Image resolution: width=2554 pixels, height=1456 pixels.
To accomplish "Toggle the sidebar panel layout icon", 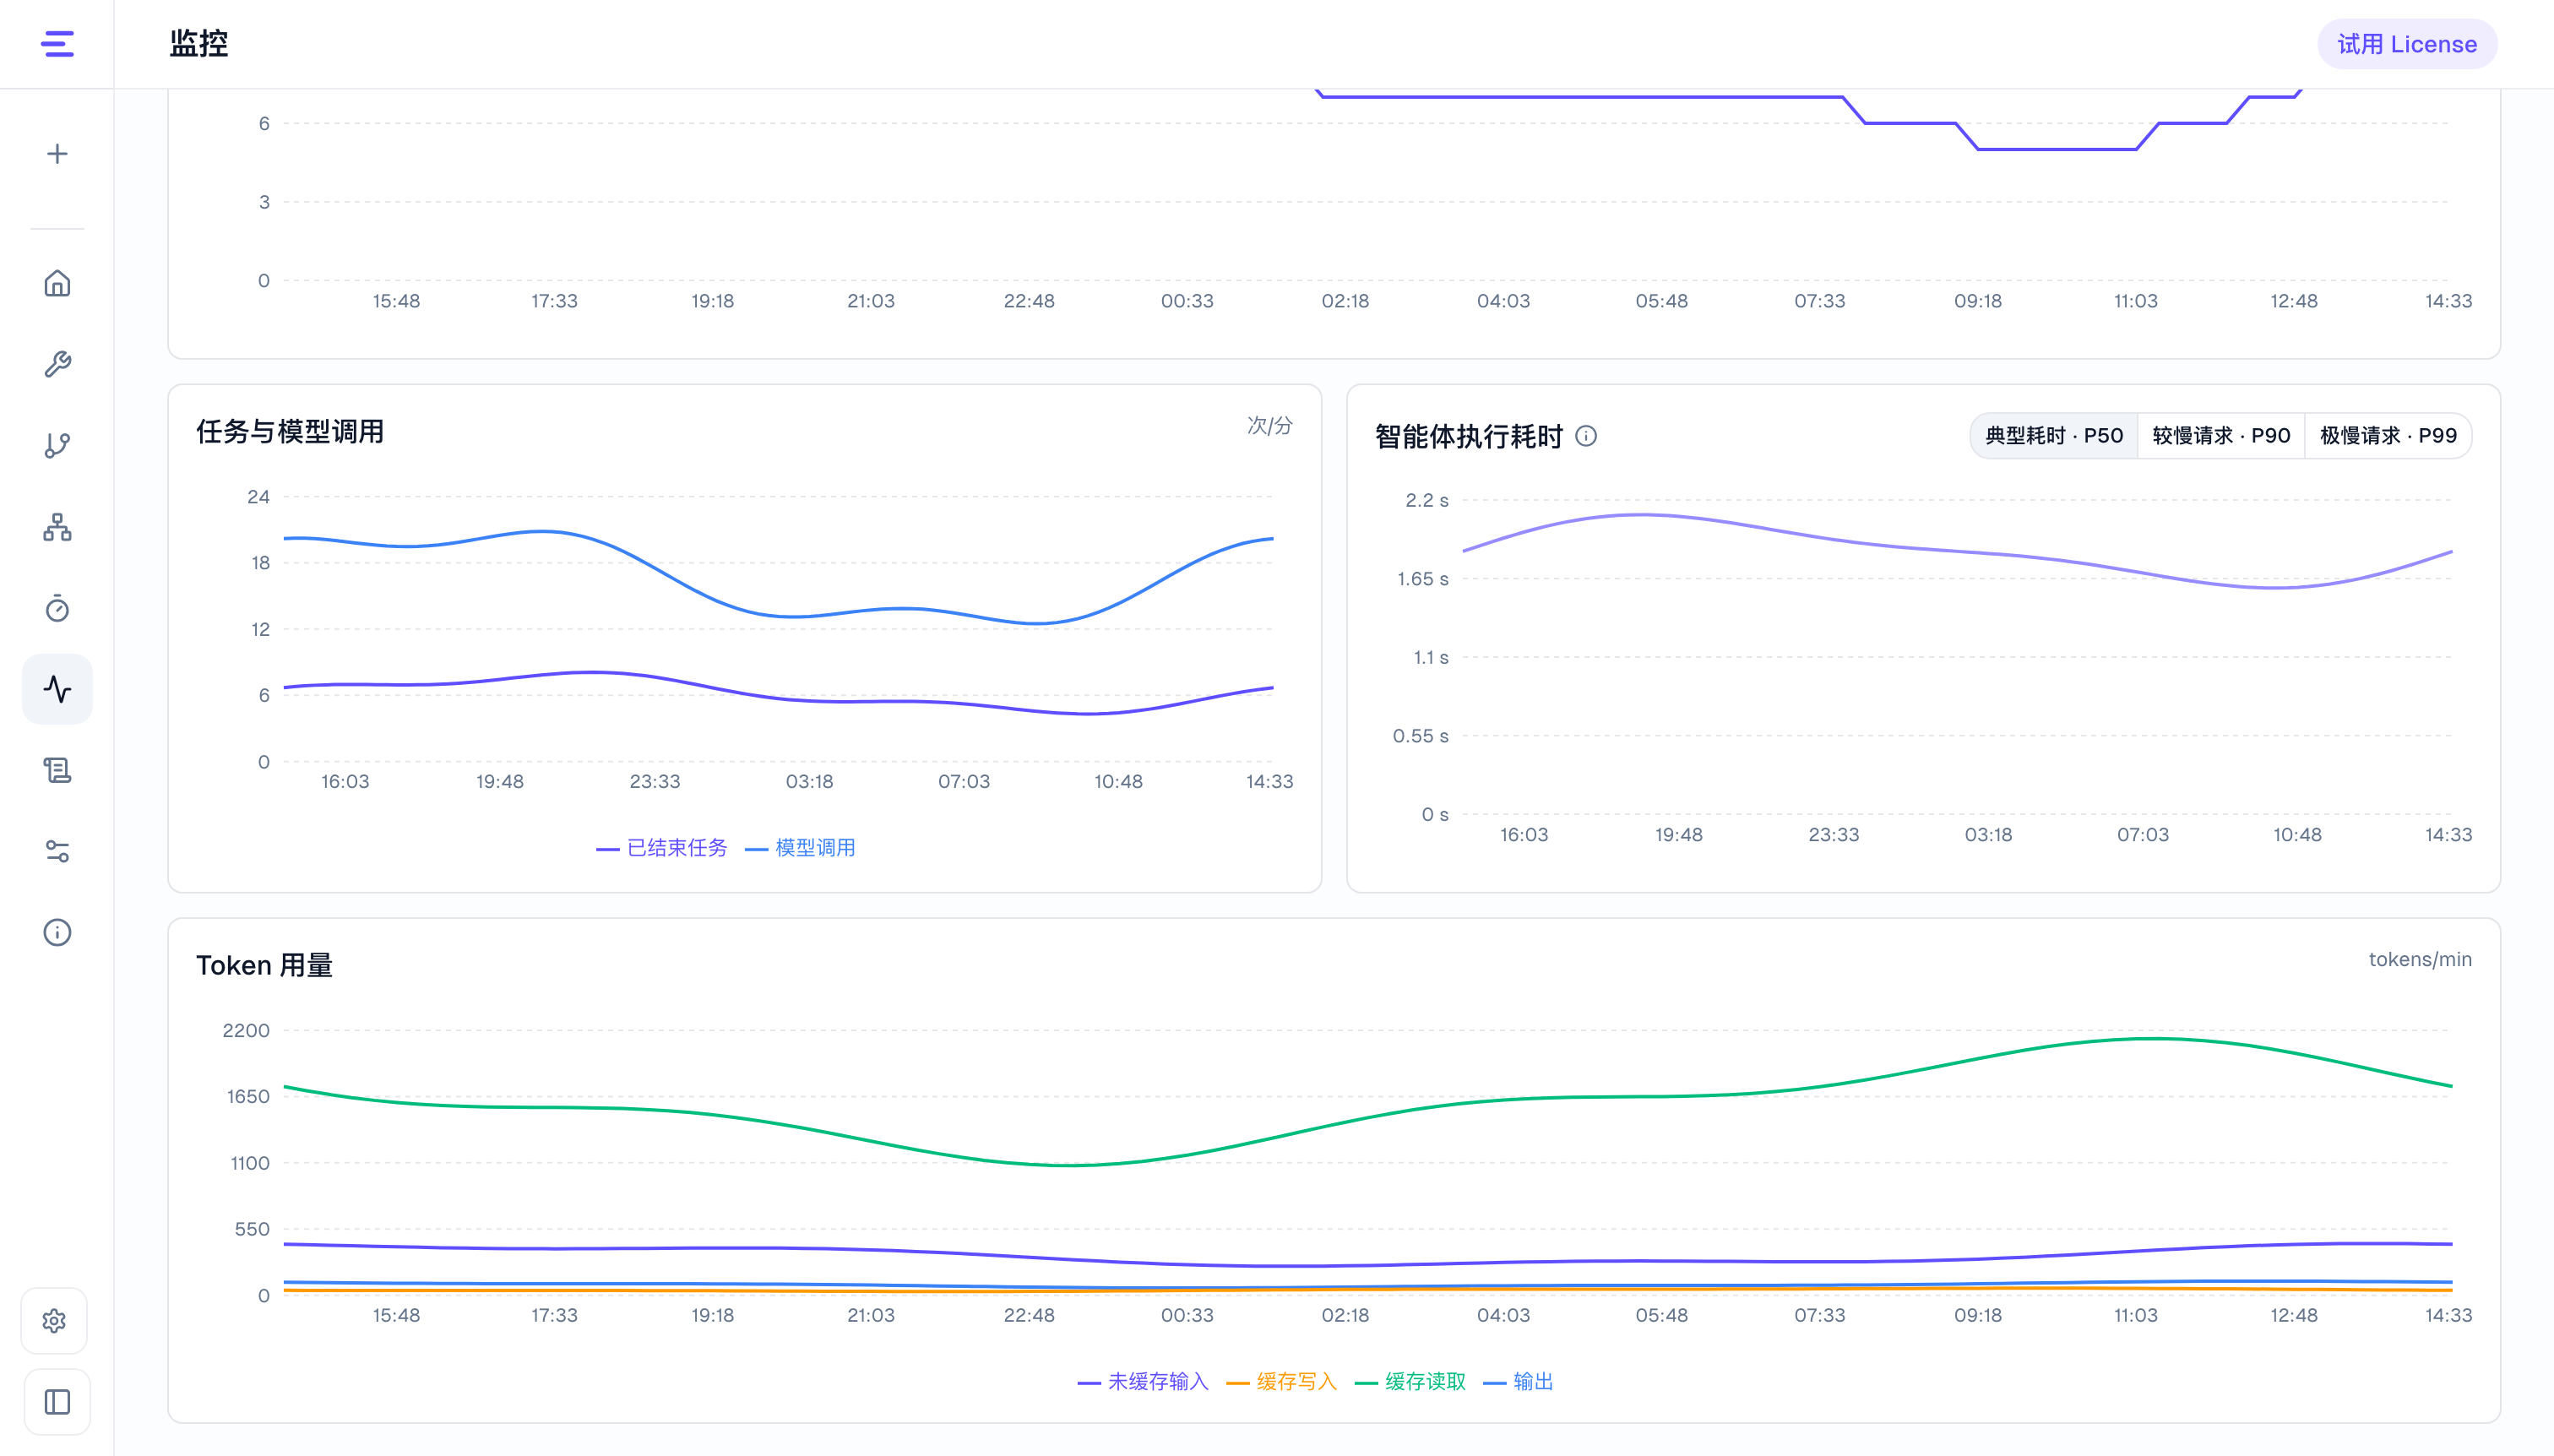I will (x=57, y=1402).
